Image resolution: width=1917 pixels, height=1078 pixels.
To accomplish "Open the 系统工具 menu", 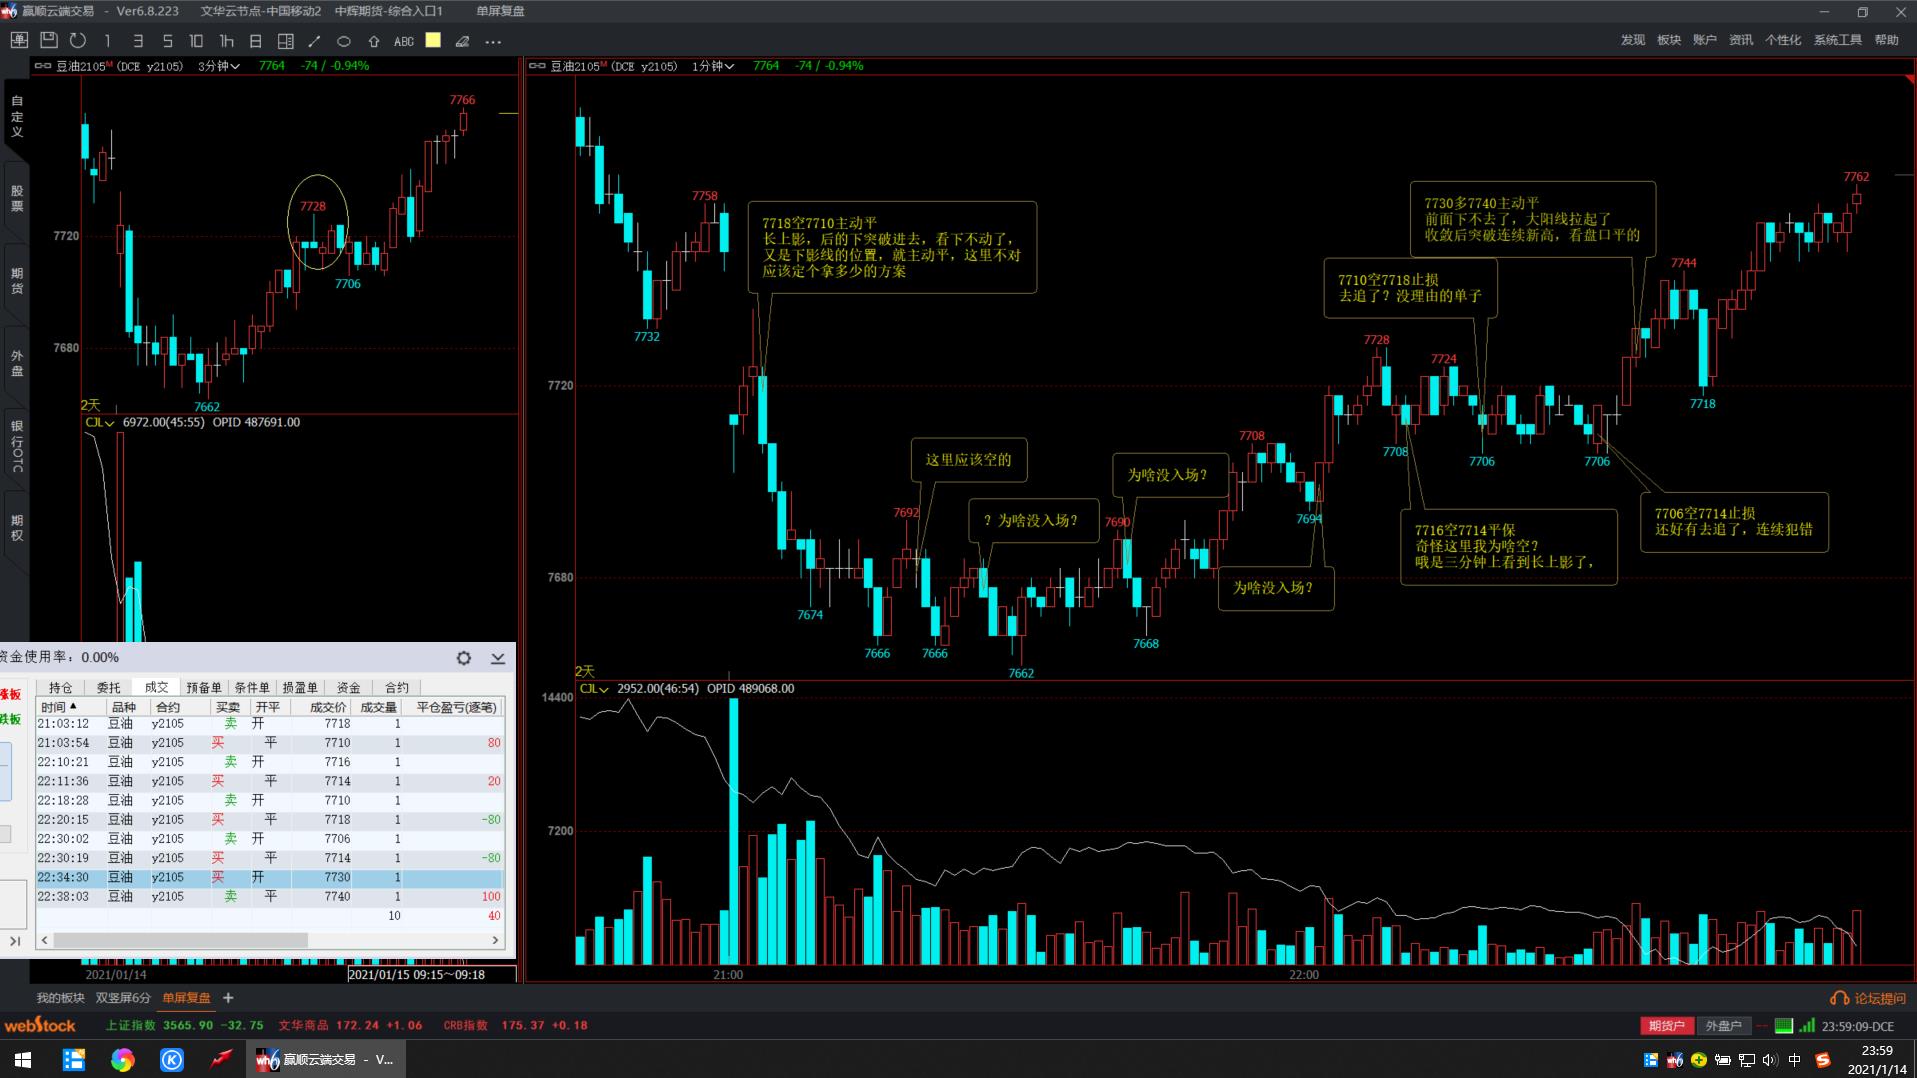I will pyautogui.click(x=1837, y=40).
